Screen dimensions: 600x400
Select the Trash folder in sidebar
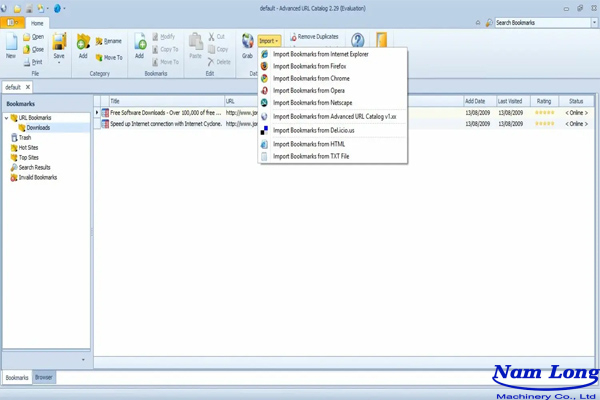click(25, 138)
